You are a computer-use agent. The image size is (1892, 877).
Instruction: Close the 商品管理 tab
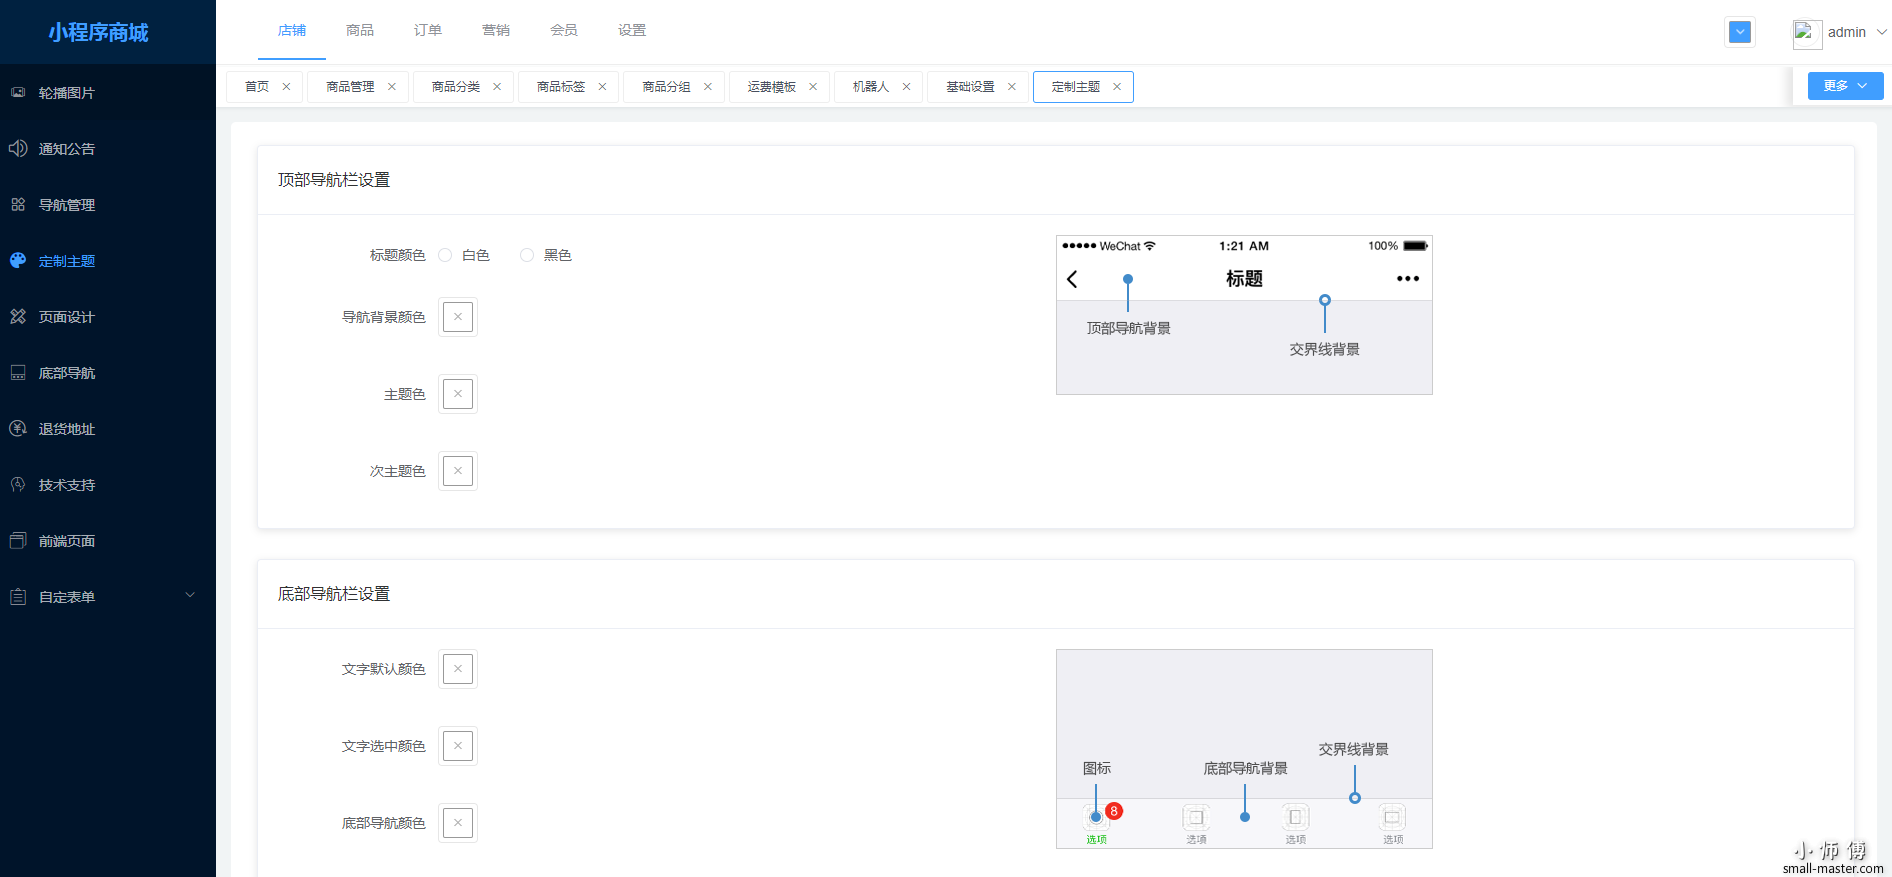point(392,87)
